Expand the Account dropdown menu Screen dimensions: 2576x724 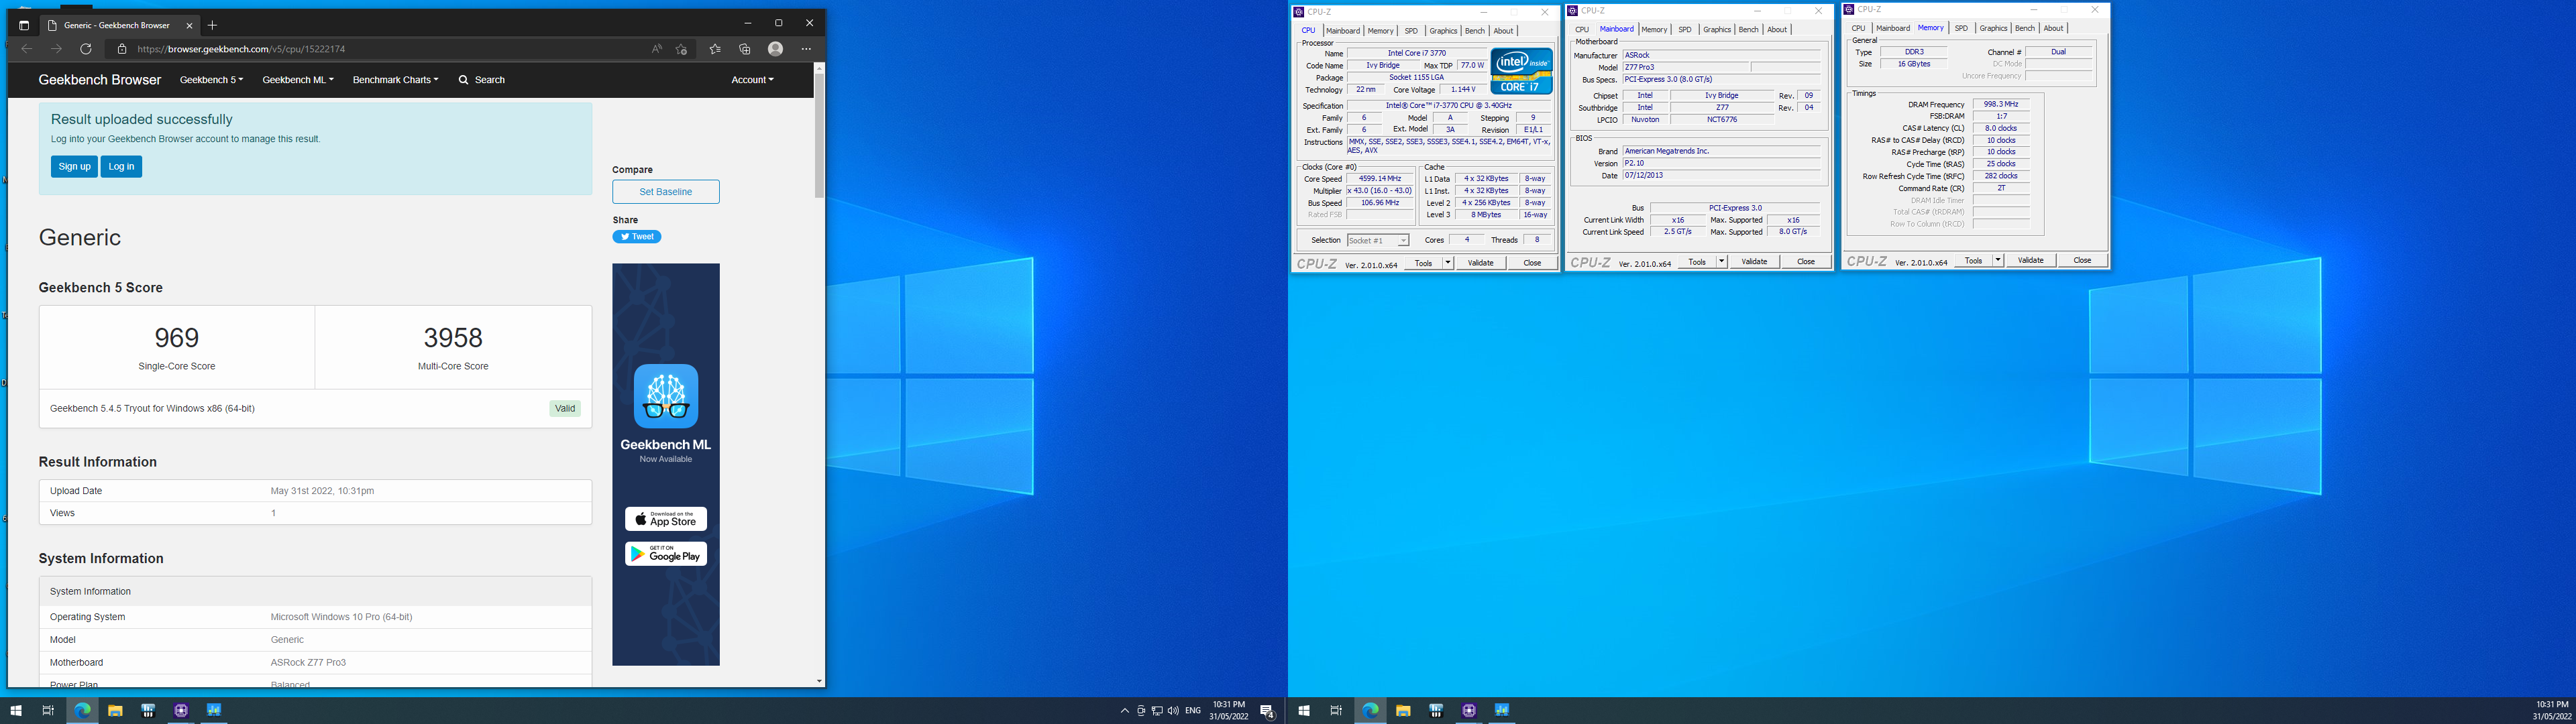(752, 80)
